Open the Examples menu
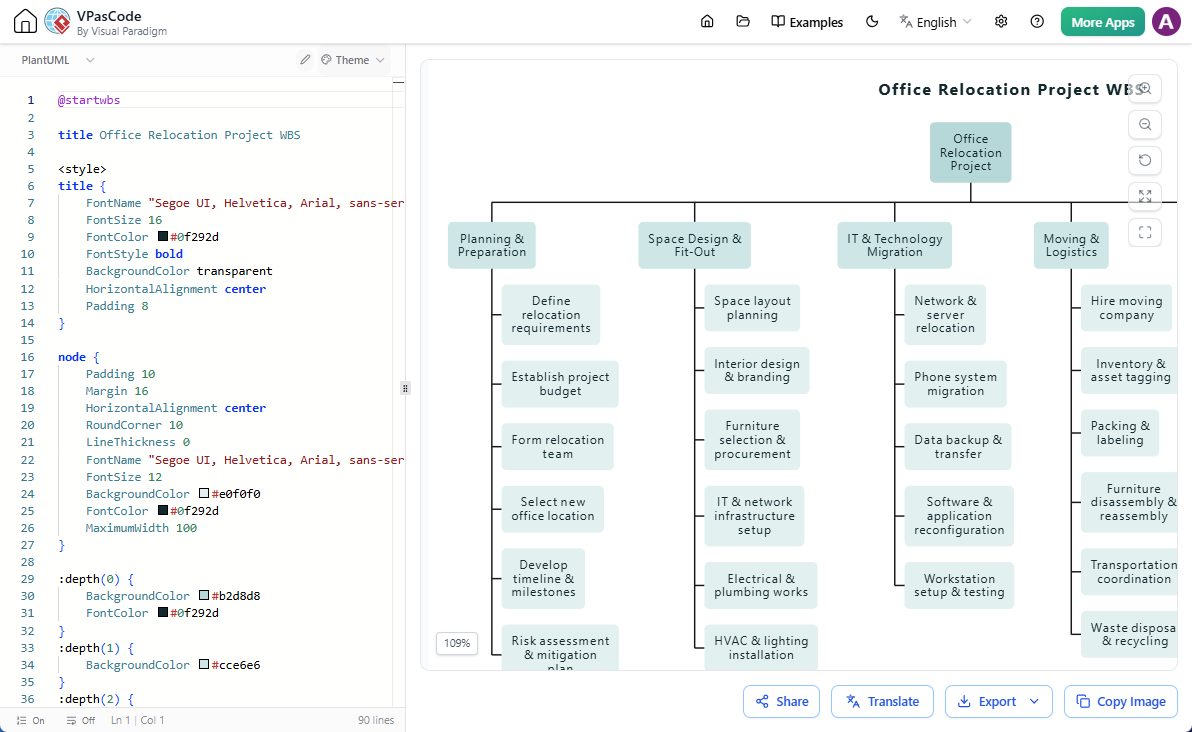 (807, 22)
